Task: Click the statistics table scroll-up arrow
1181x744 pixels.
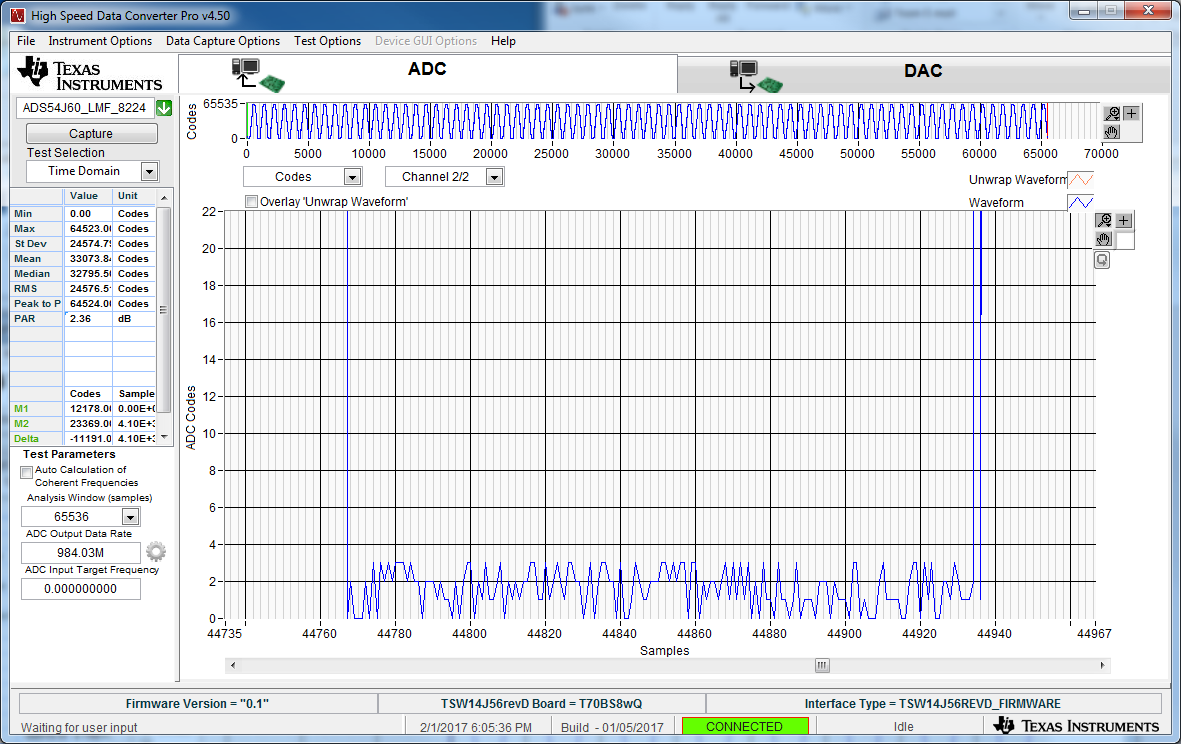Action: [164, 197]
